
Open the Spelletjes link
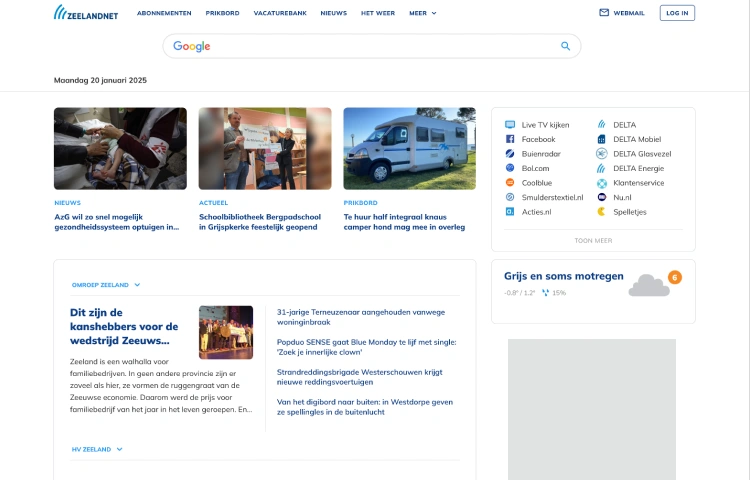pos(630,212)
